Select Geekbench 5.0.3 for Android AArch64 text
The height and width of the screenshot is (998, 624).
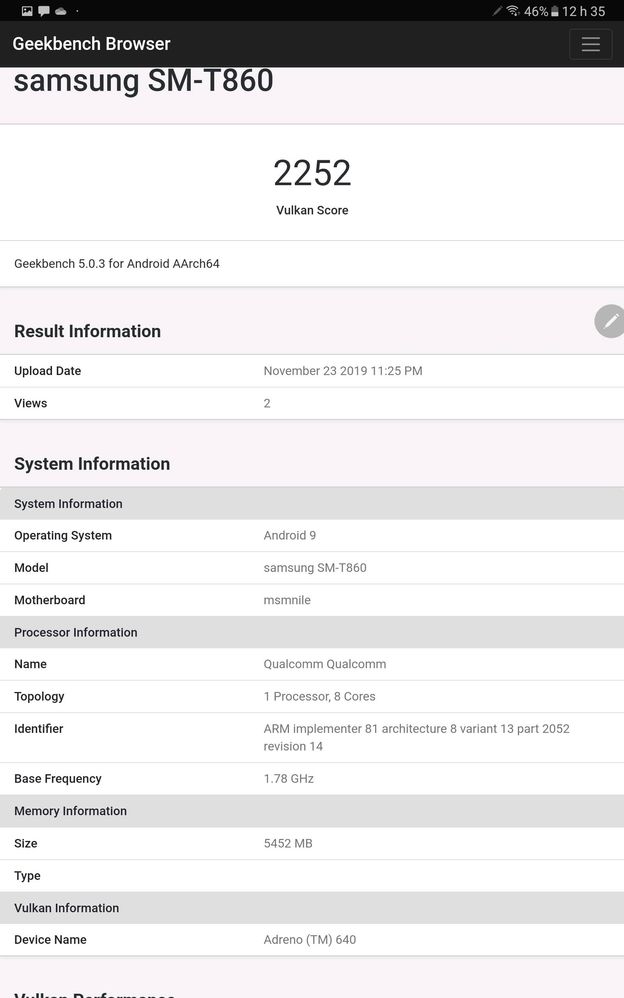tap(117, 264)
